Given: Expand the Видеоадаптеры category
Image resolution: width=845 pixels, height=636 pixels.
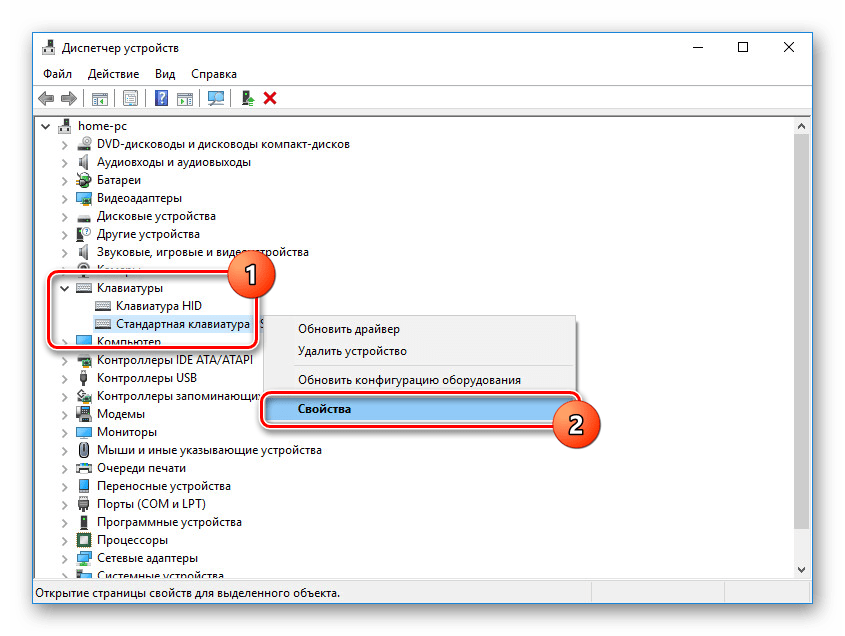Looking at the screenshot, I should (x=65, y=198).
